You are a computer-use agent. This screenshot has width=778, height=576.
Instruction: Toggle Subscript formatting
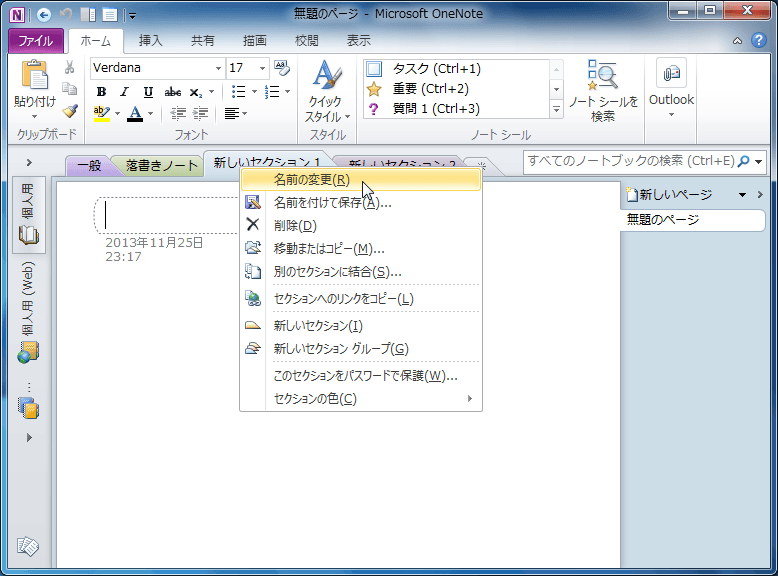[195, 92]
